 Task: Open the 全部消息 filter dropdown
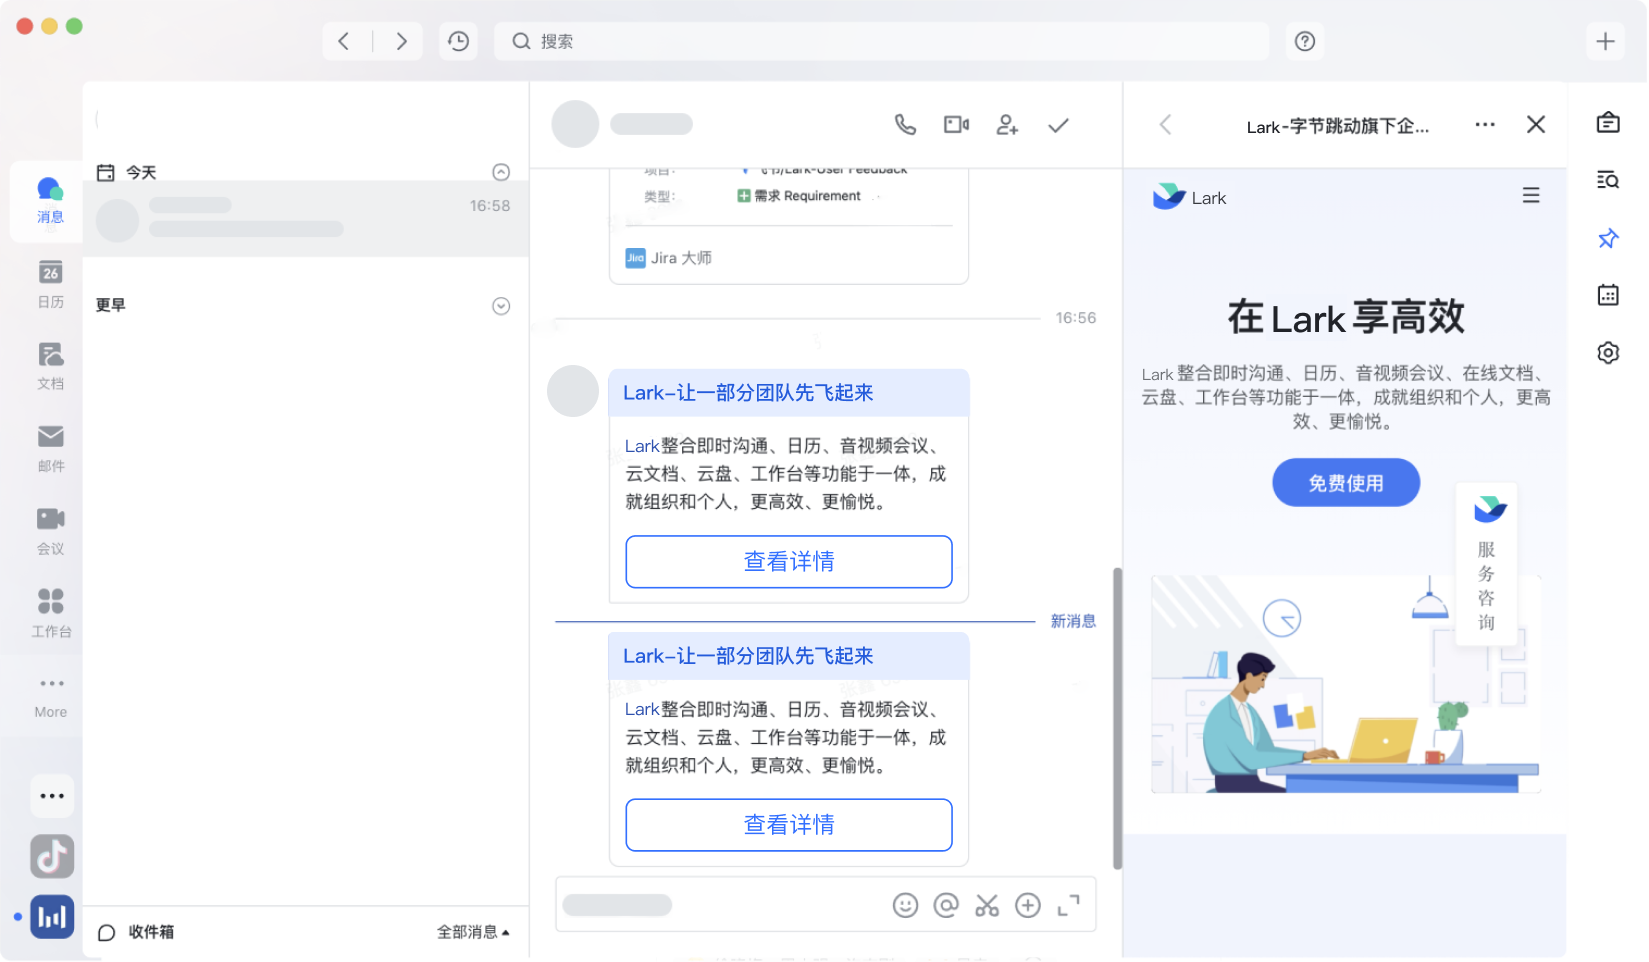click(x=472, y=931)
